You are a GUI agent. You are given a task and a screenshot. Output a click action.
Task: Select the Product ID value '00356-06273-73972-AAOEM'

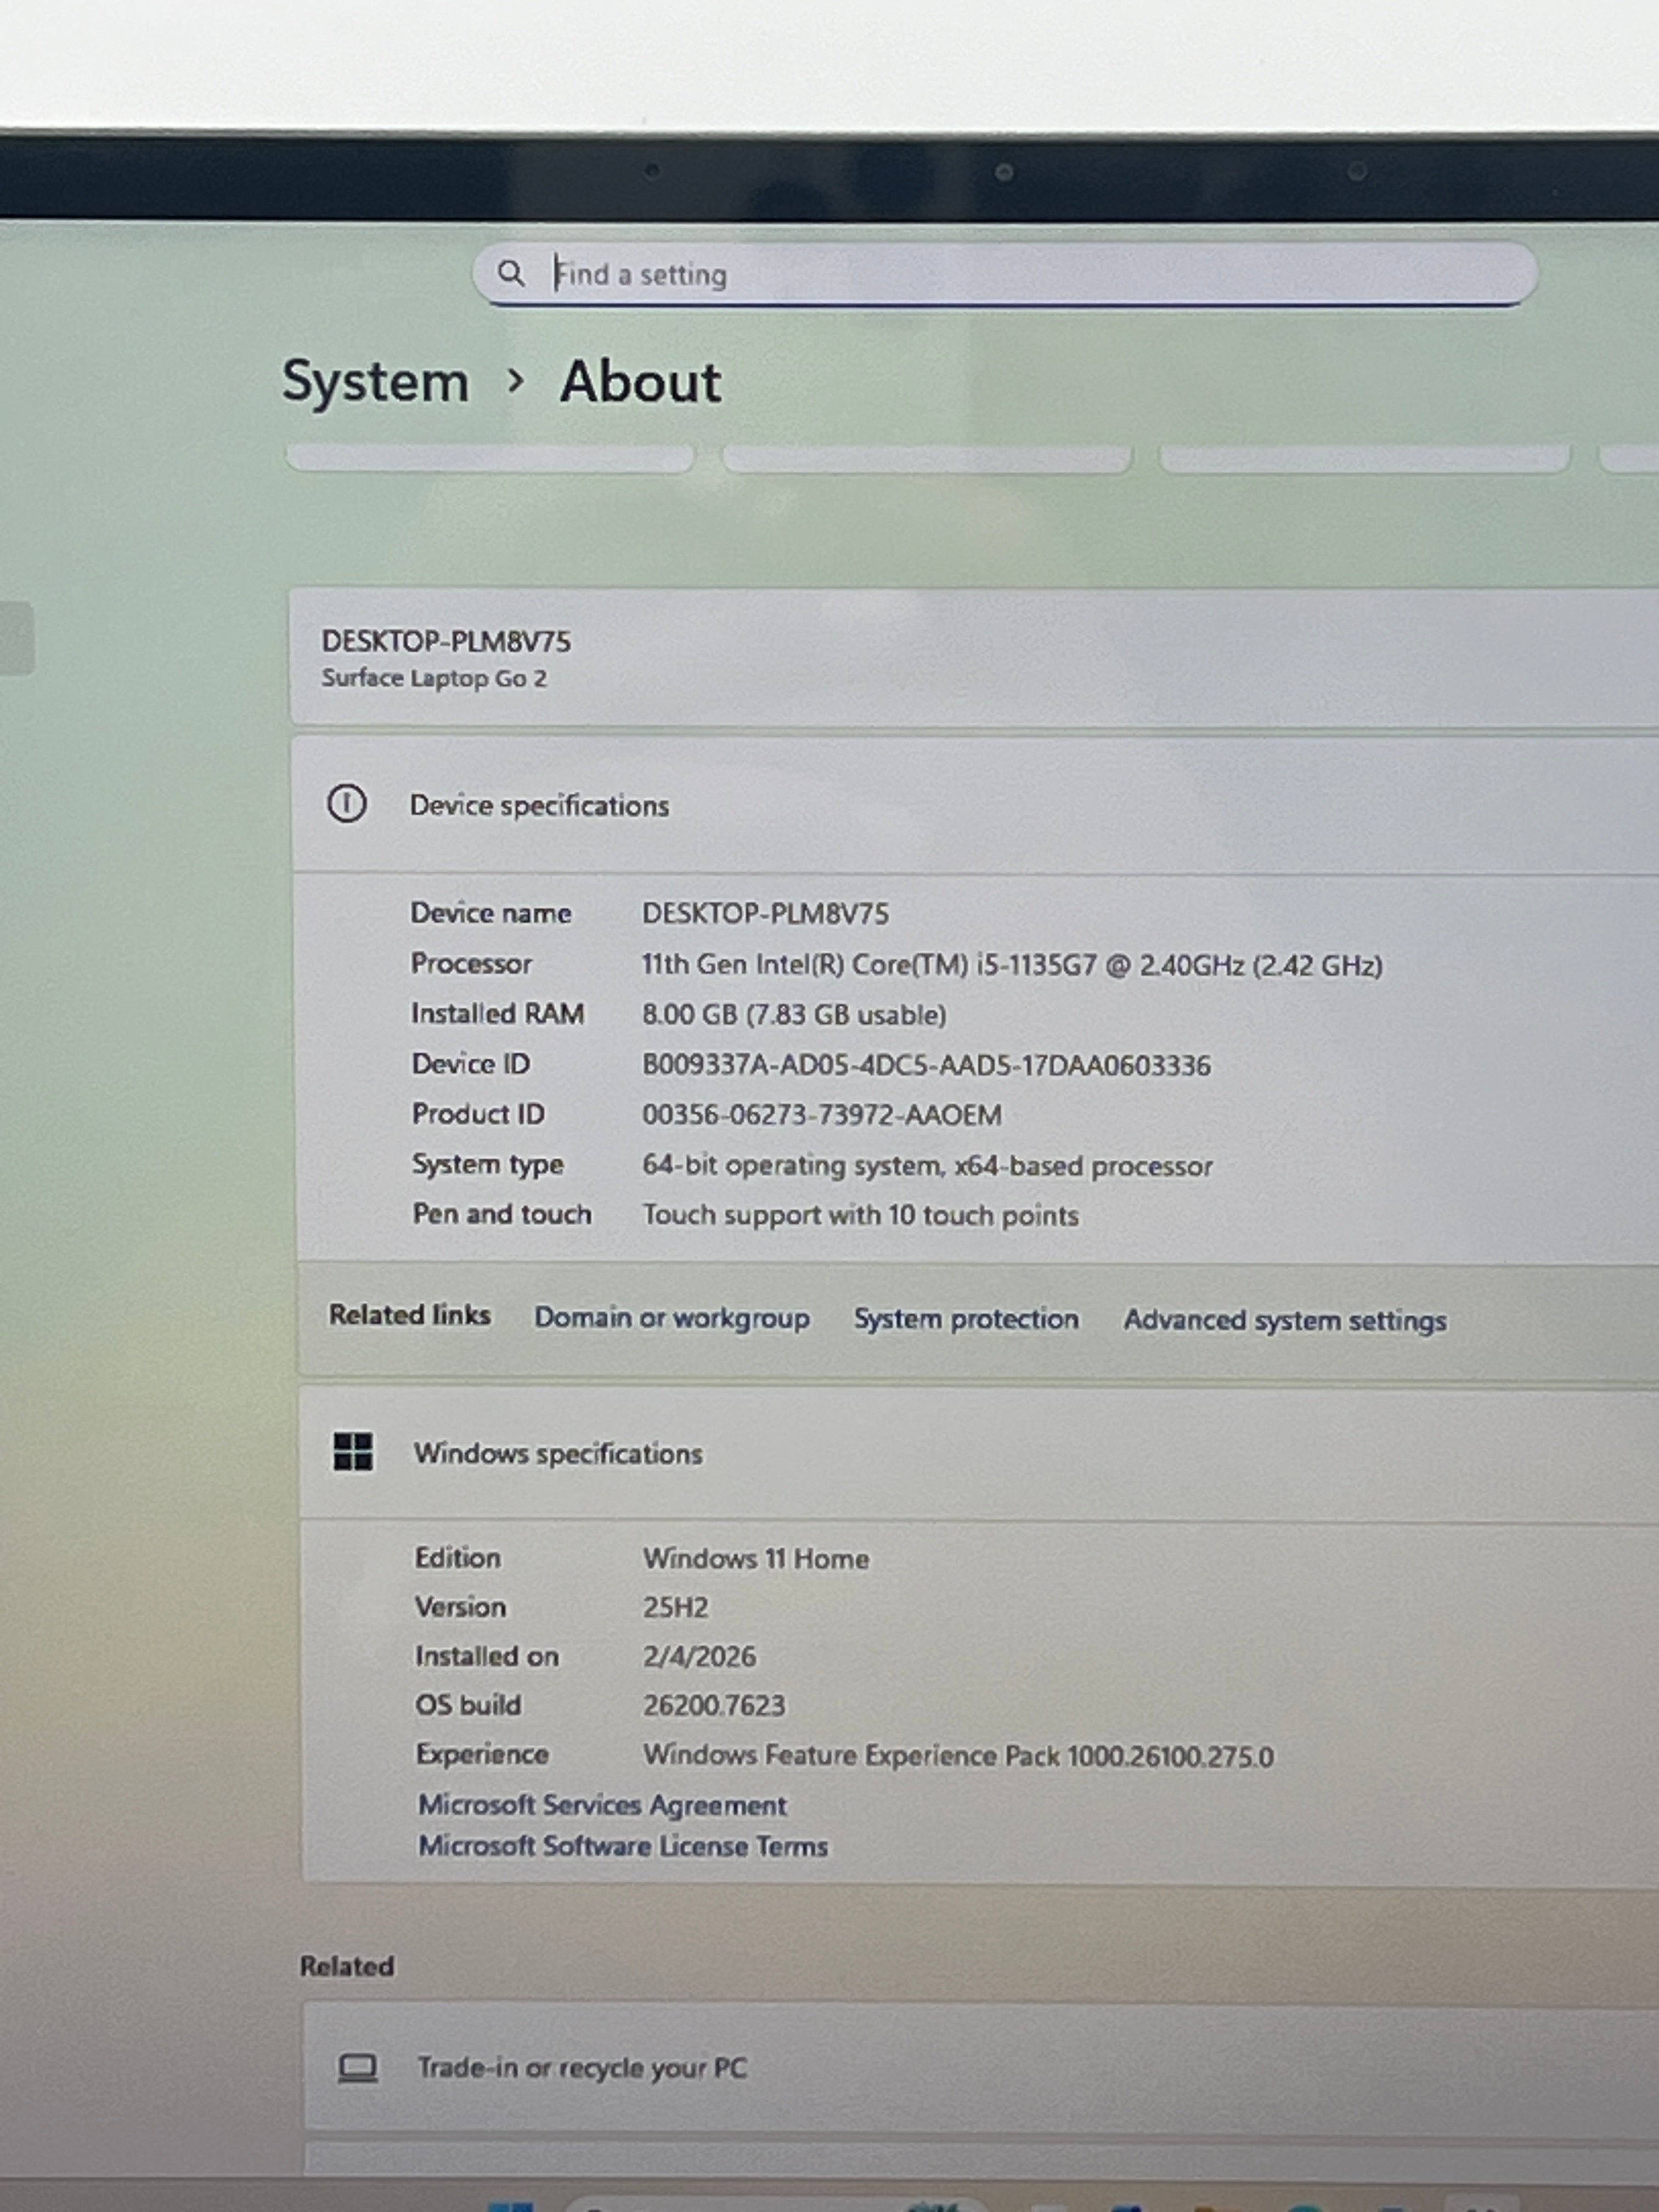pyautogui.click(x=822, y=1115)
